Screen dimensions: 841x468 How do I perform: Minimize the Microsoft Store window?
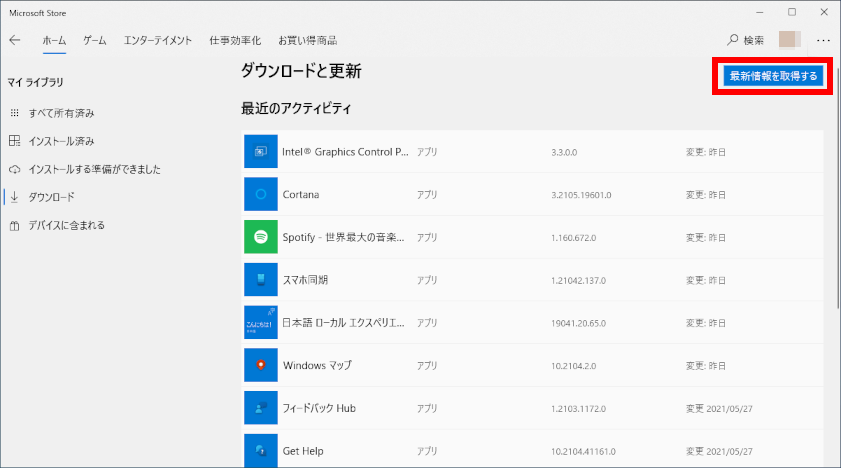point(759,12)
